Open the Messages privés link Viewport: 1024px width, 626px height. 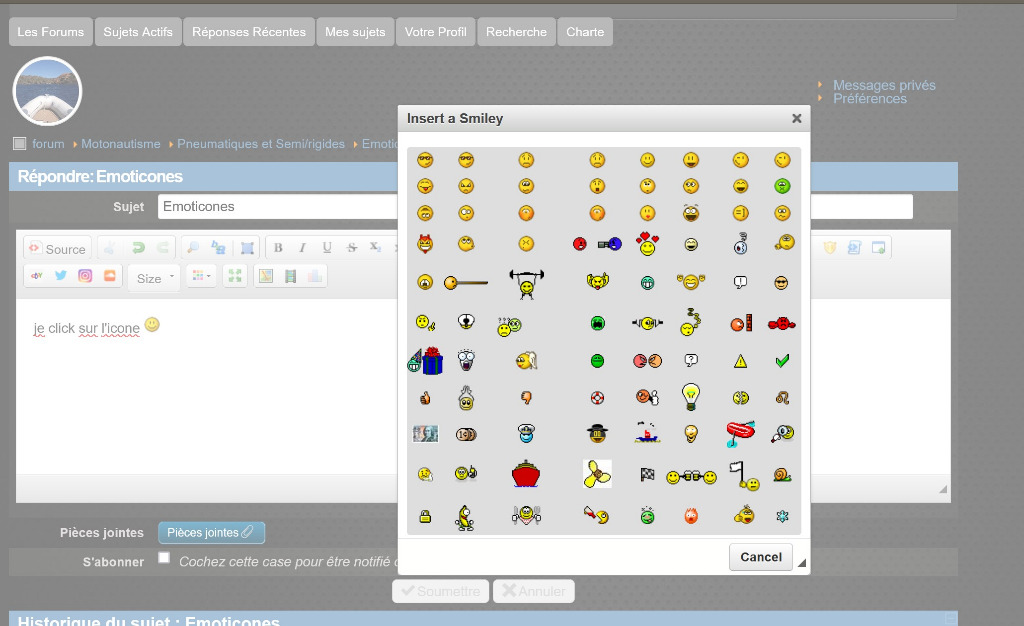pyautogui.click(x=884, y=85)
